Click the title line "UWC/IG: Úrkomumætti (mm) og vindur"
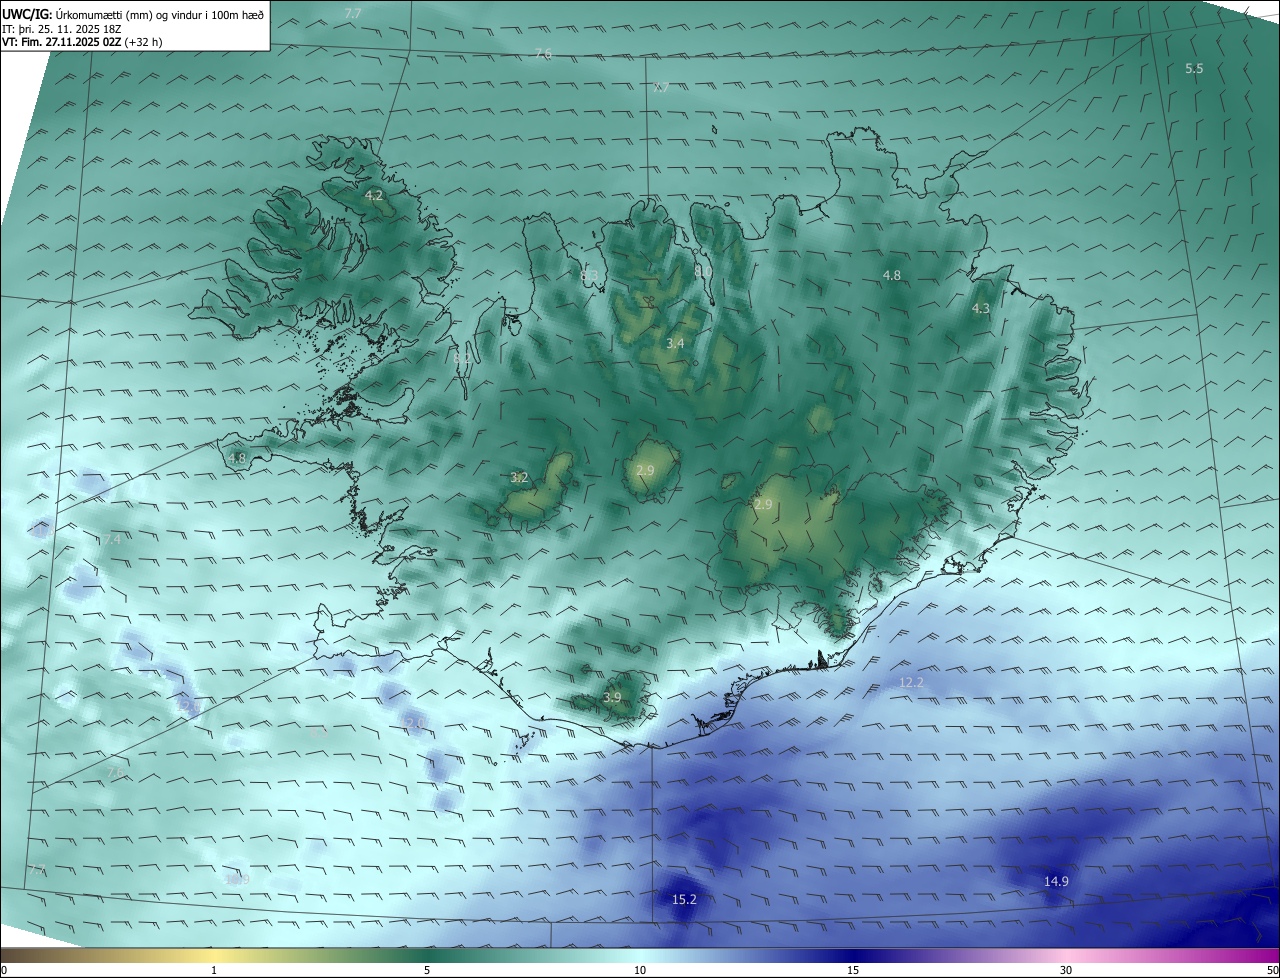 pyautogui.click(x=133, y=14)
